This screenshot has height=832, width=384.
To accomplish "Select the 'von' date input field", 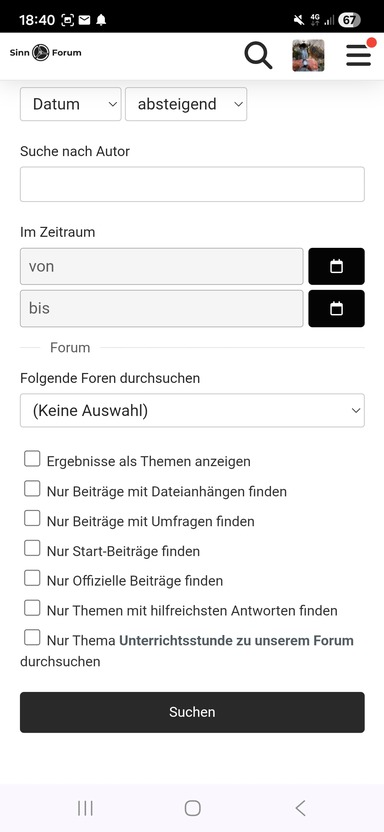I will click(x=162, y=266).
